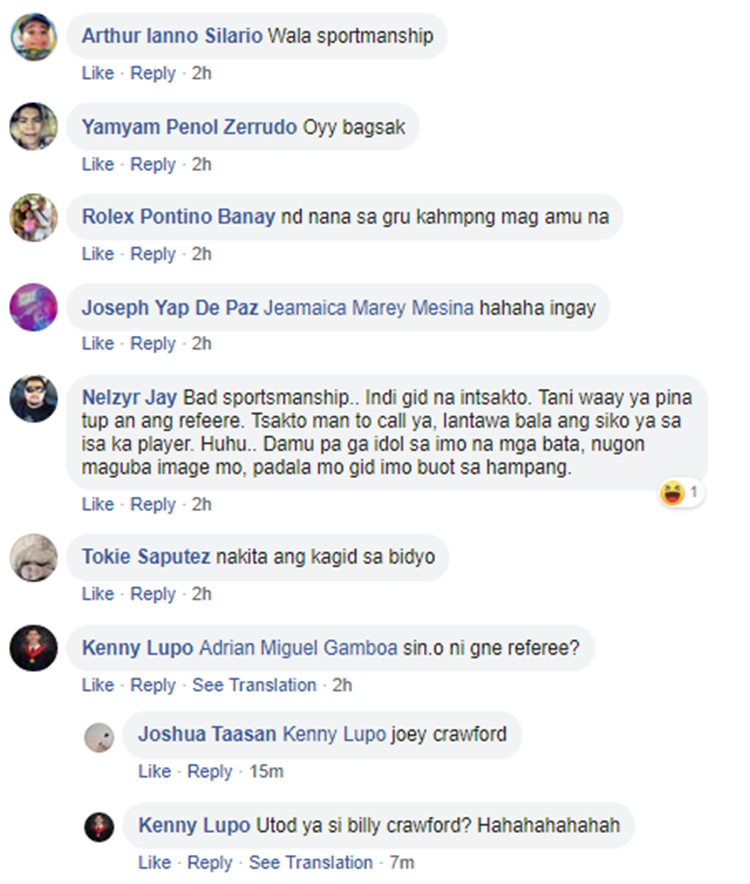
Task: Like Arthur Ianno Silario's comment
Action: point(98,73)
